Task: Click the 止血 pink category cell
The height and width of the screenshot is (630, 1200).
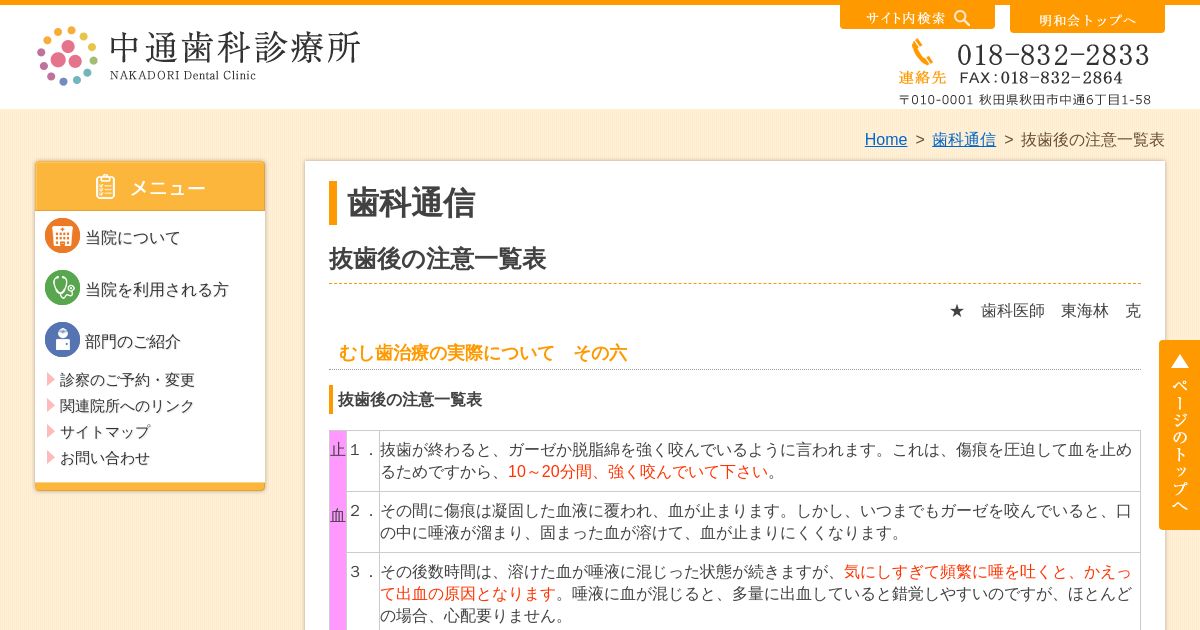Action: pyautogui.click(x=338, y=530)
